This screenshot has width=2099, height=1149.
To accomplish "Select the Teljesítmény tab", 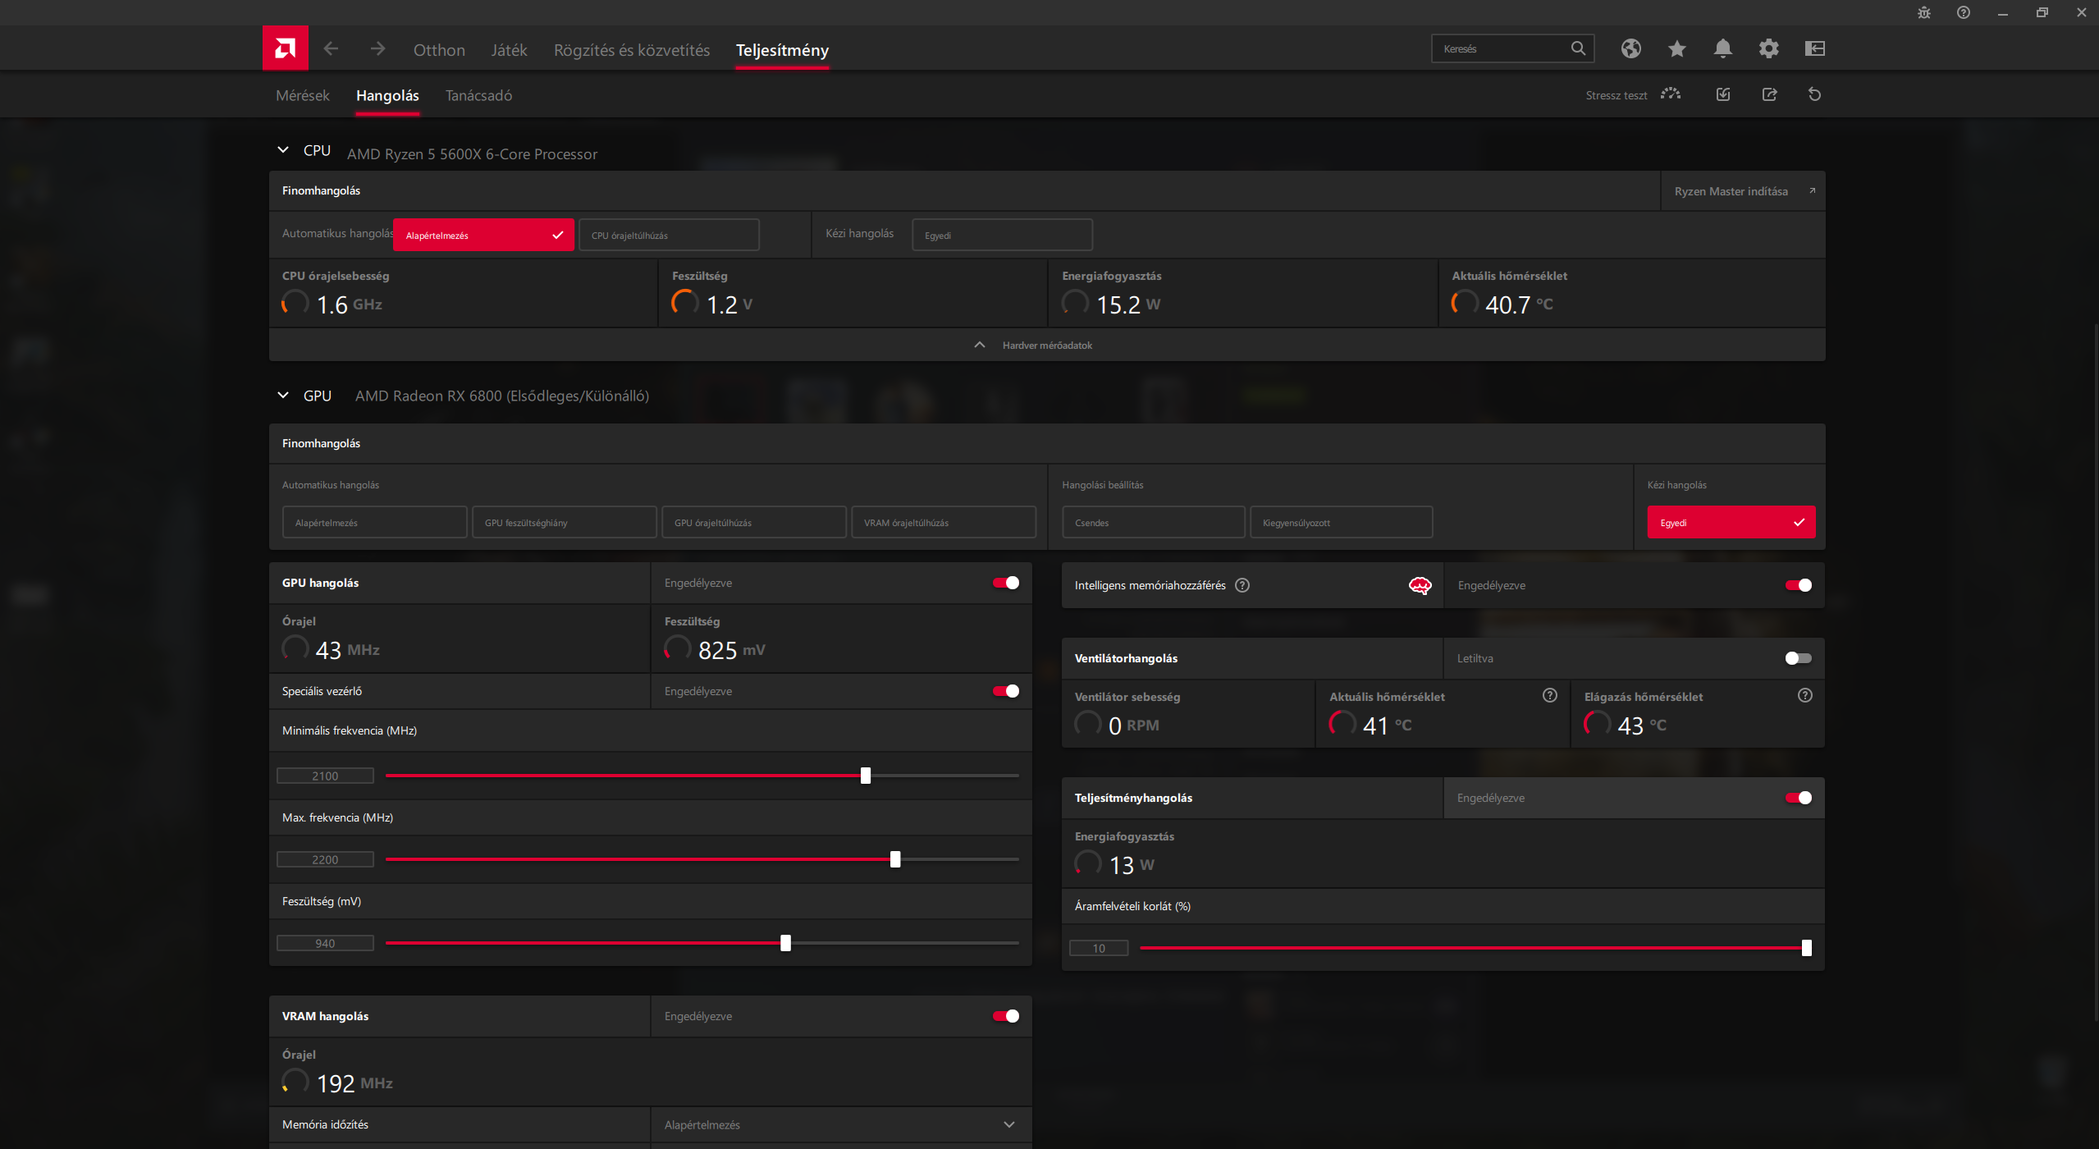I will (x=782, y=49).
